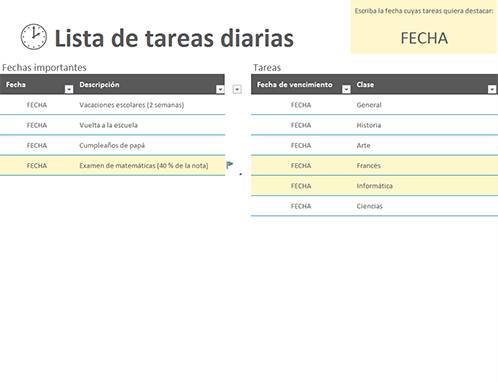Click the large FECHA highlight date field
498x382 pixels.
tap(424, 38)
